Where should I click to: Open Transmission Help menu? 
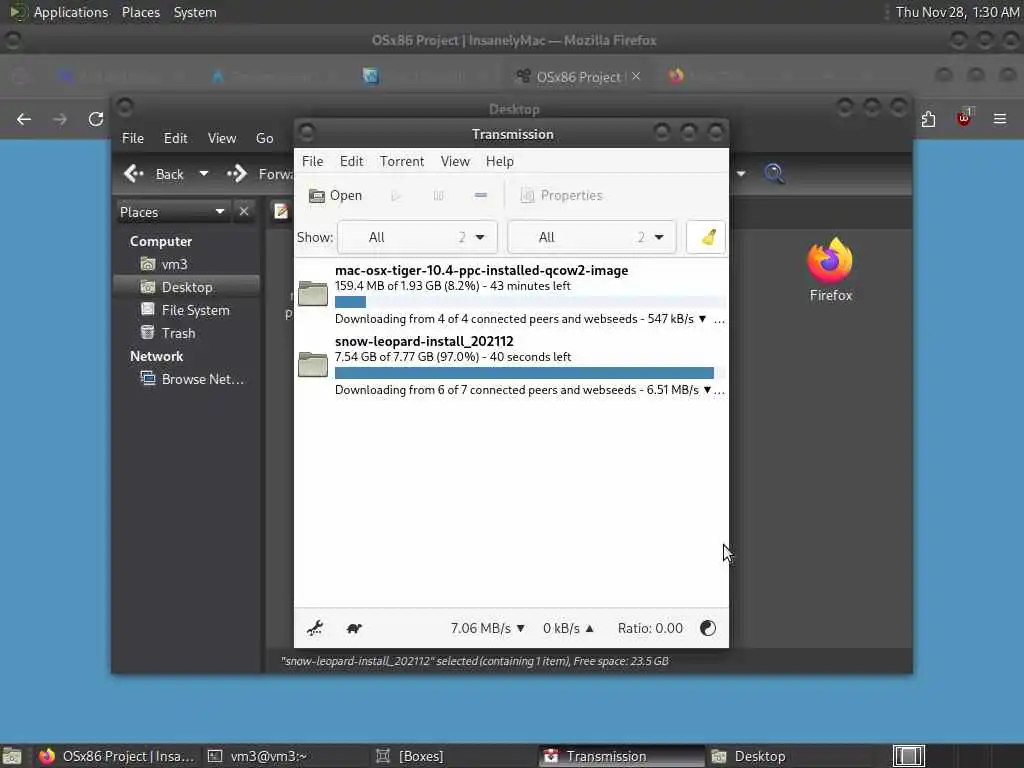point(500,161)
